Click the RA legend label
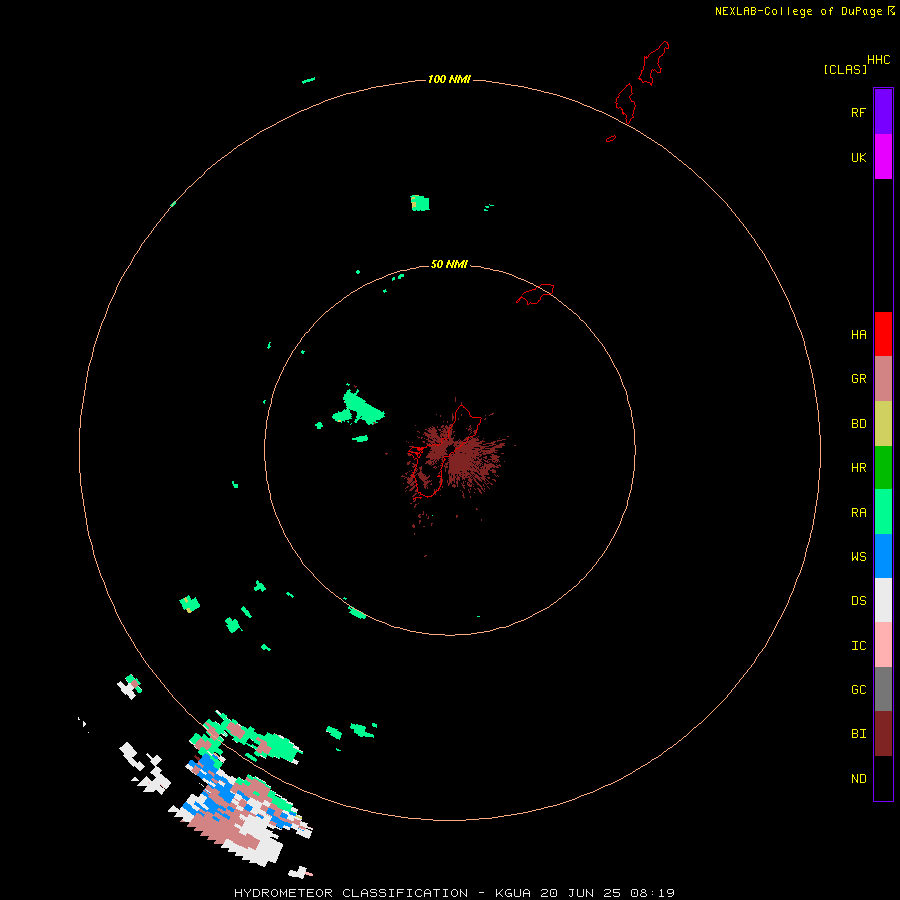The image size is (900, 900). [858, 513]
